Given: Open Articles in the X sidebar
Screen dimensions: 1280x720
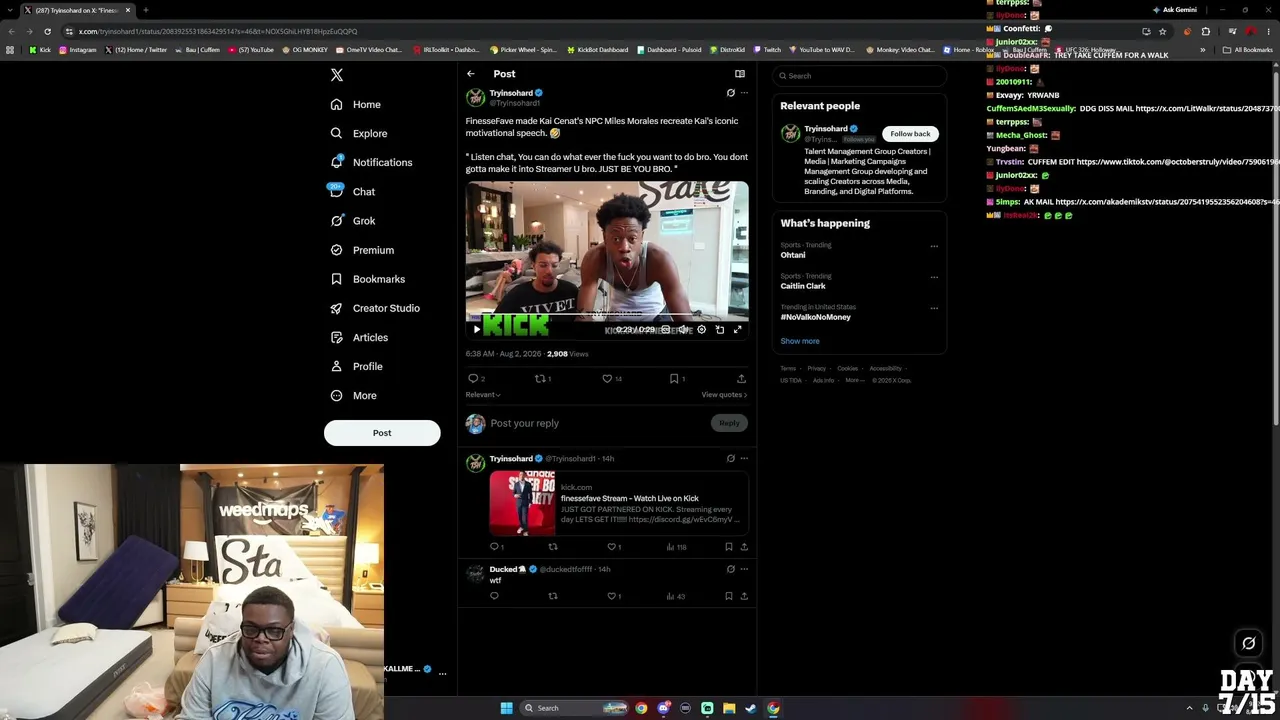Looking at the screenshot, I should [x=359, y=337].
